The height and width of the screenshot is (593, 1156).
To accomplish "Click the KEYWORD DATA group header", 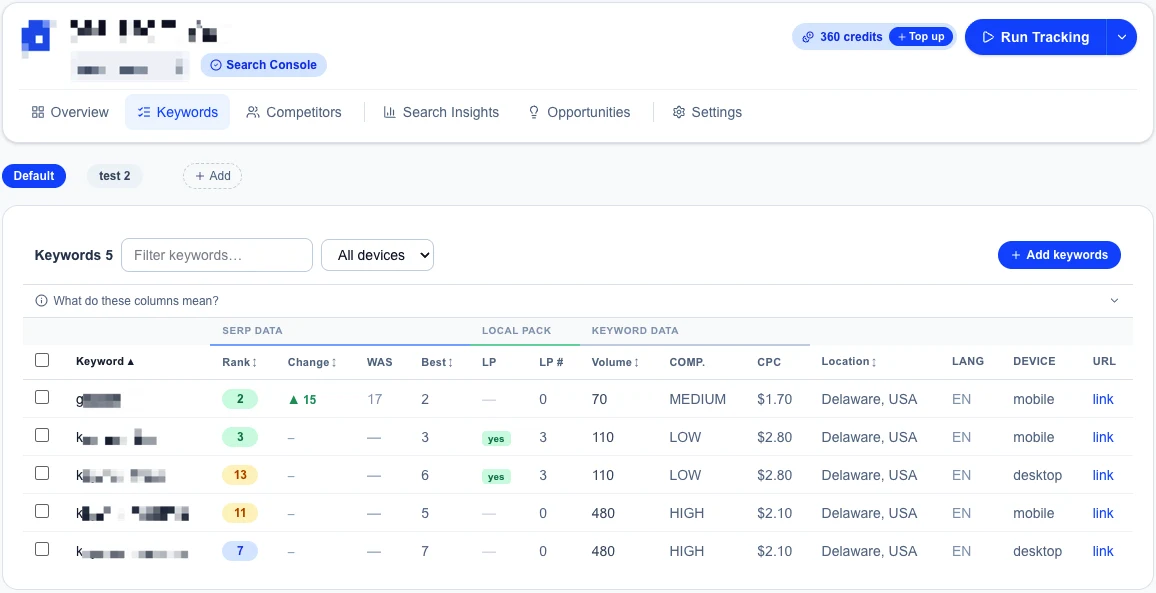I will coord(635,330).
